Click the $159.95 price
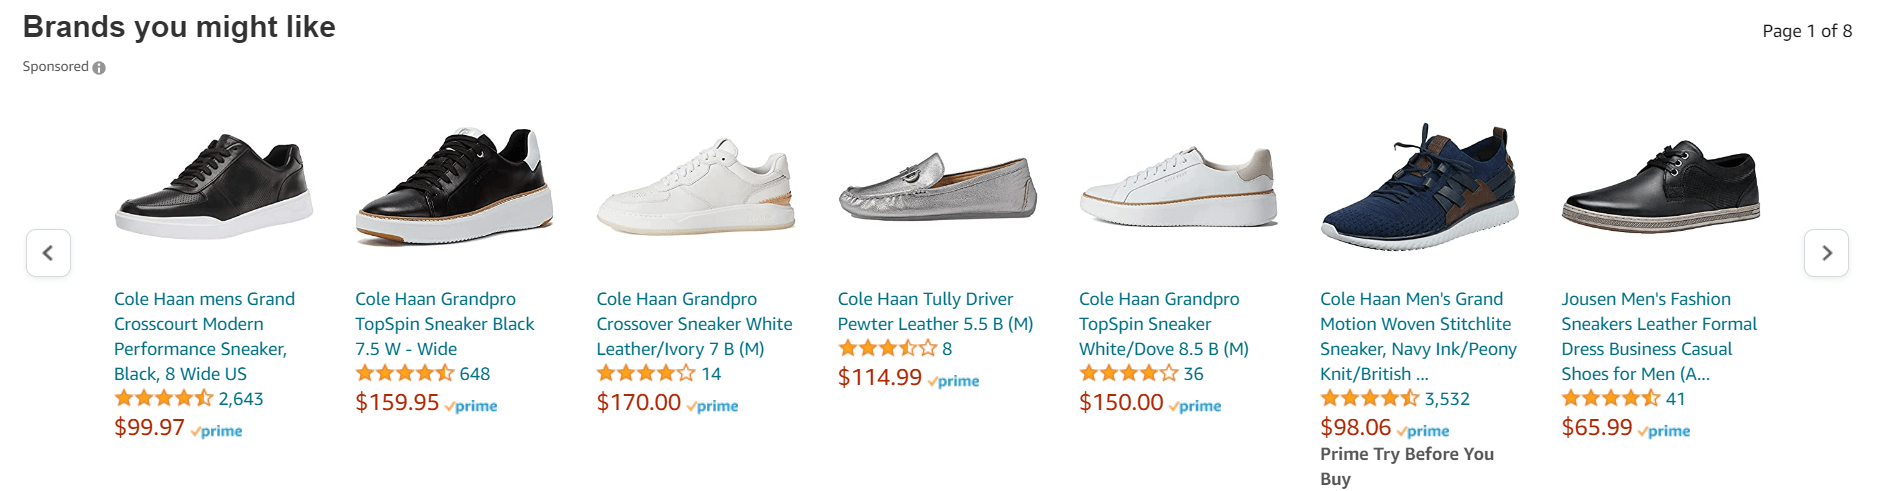 click(397, 403)
